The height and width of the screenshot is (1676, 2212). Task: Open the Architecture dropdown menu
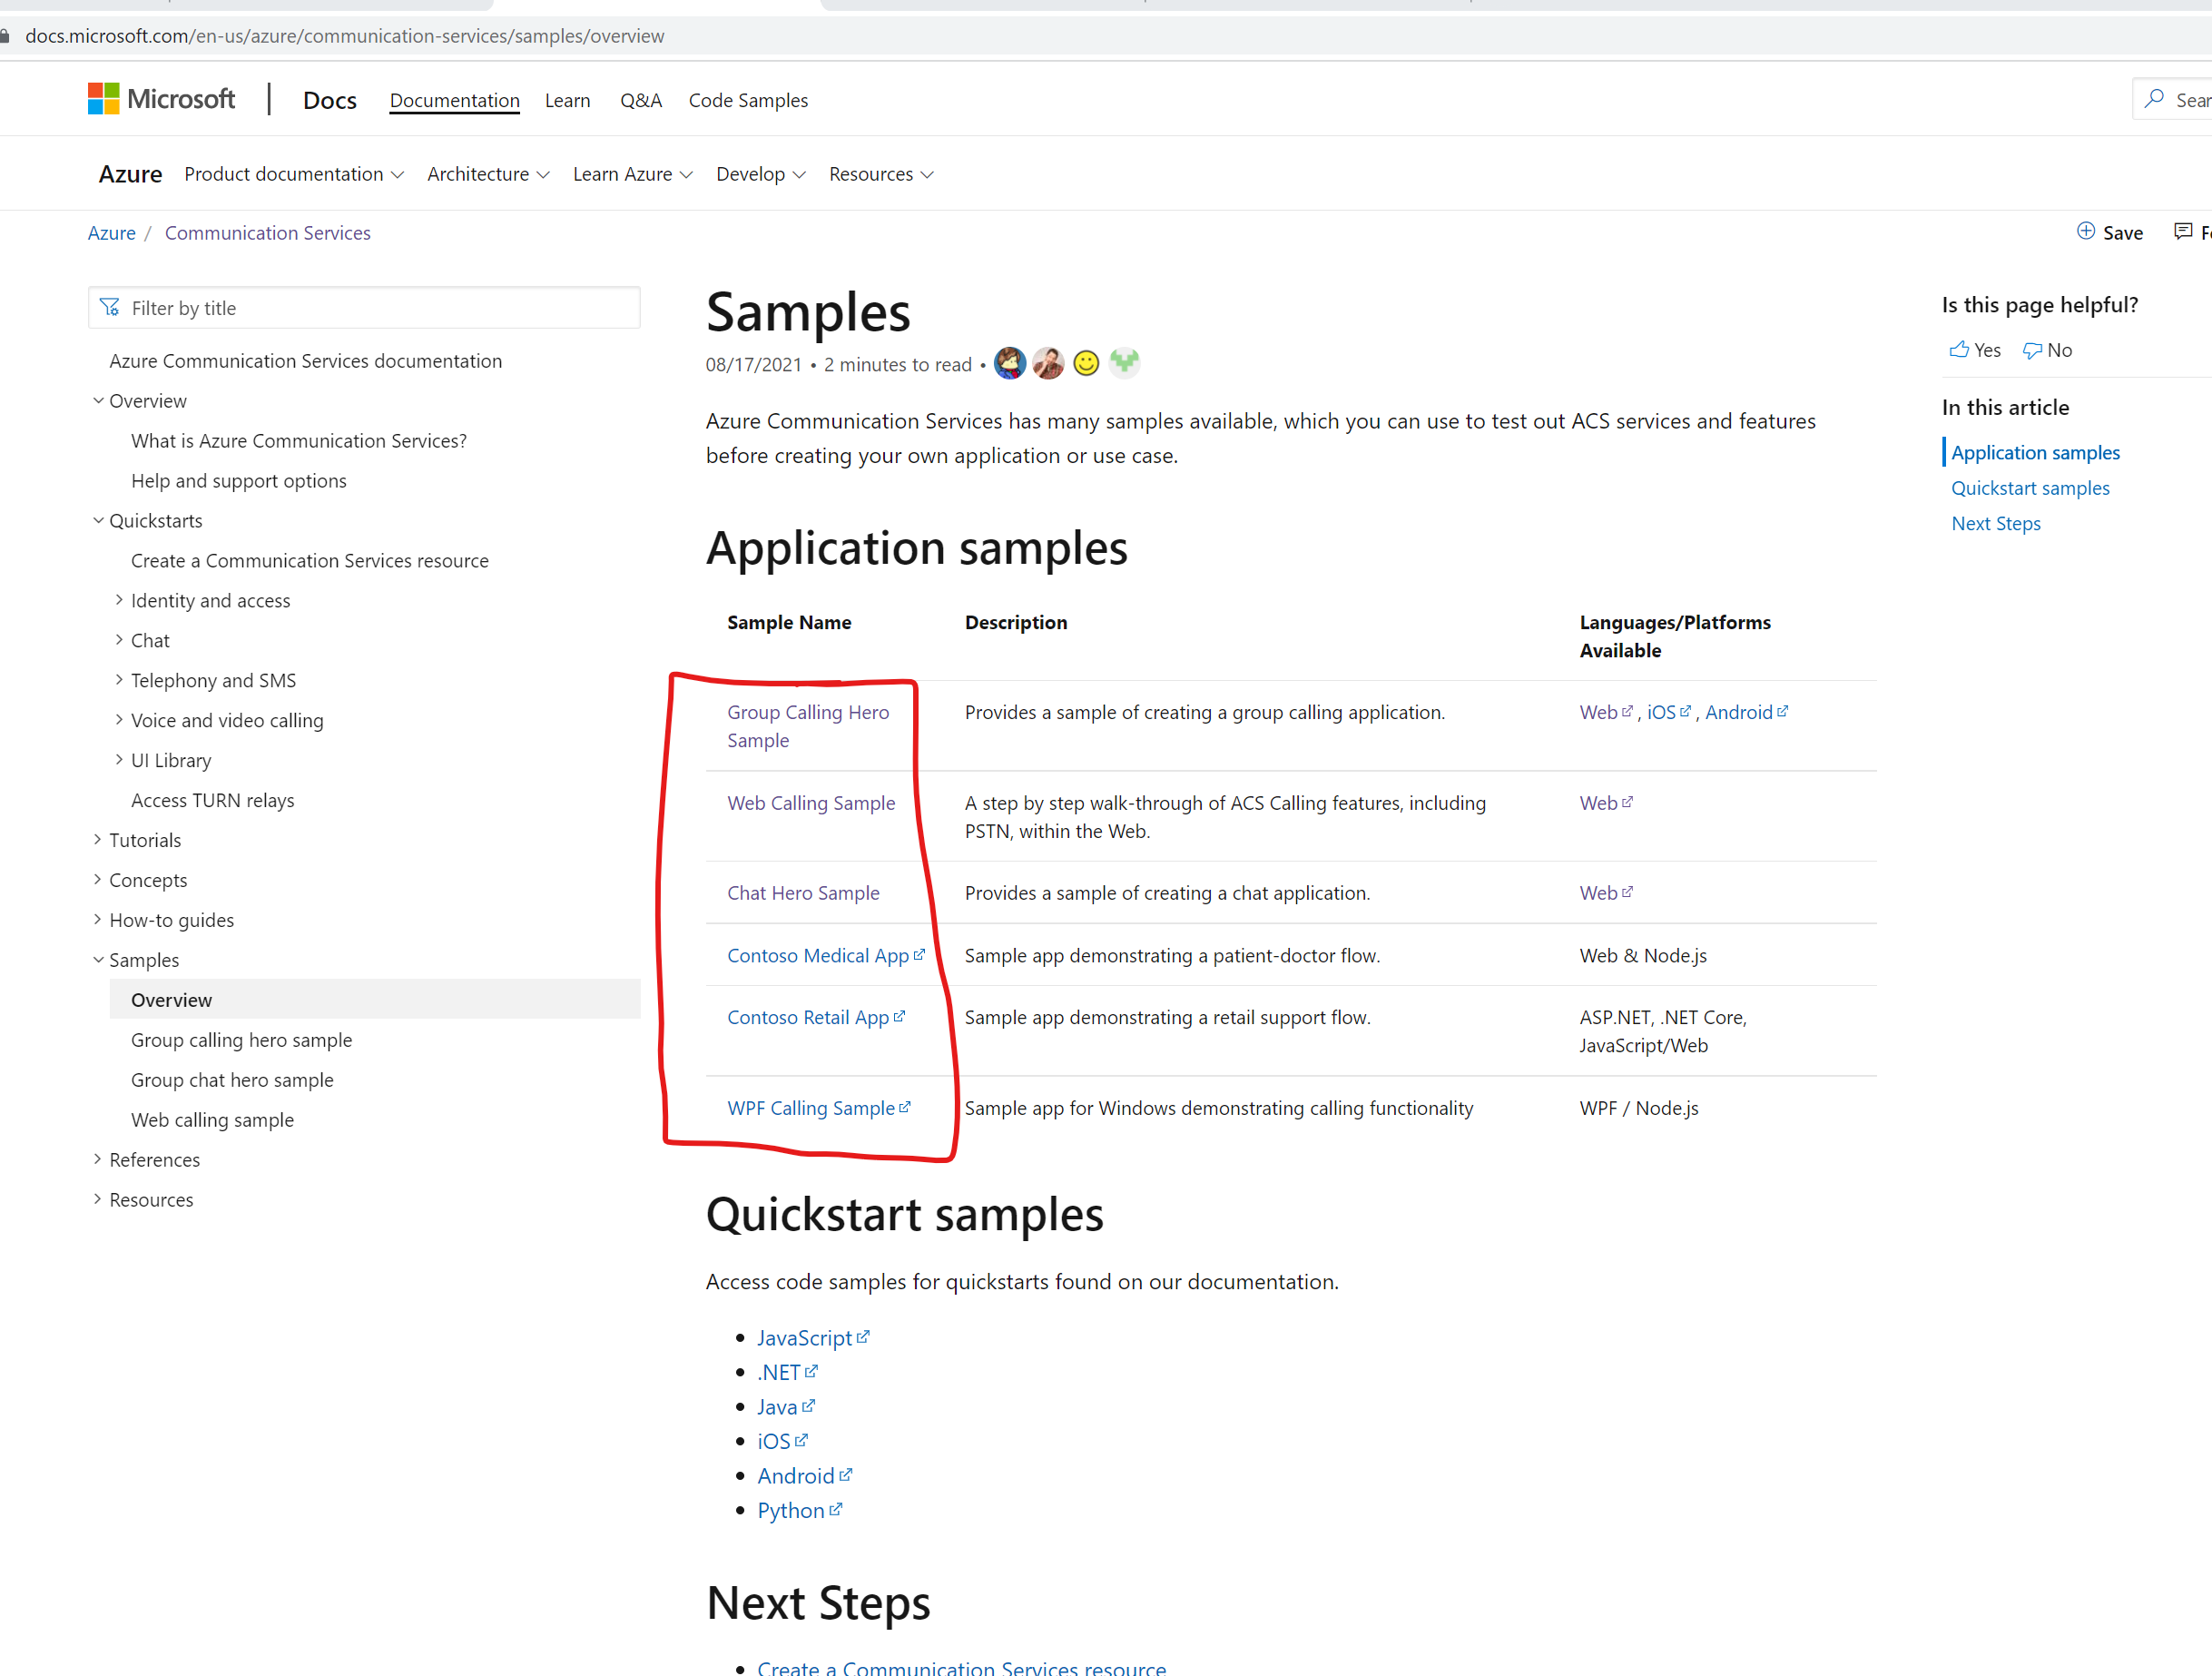click(x=488, y=174)
